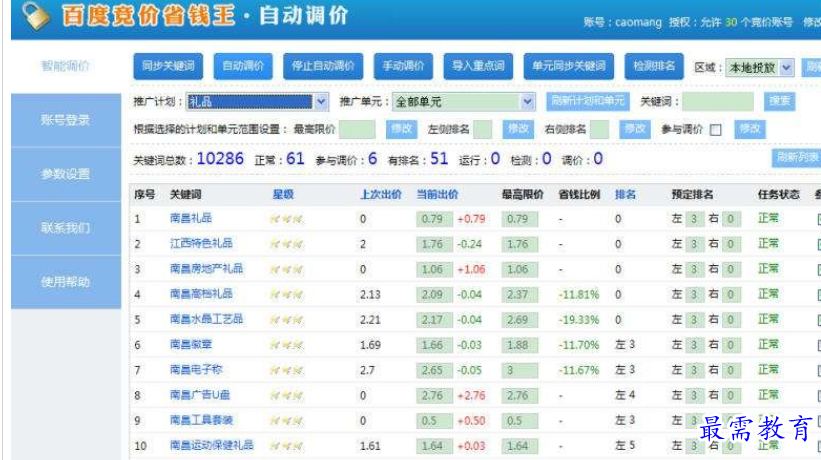This screenshot has width=821, height=460.
Task: Open 联系我们 in sidebar
Action: [65, 228]
